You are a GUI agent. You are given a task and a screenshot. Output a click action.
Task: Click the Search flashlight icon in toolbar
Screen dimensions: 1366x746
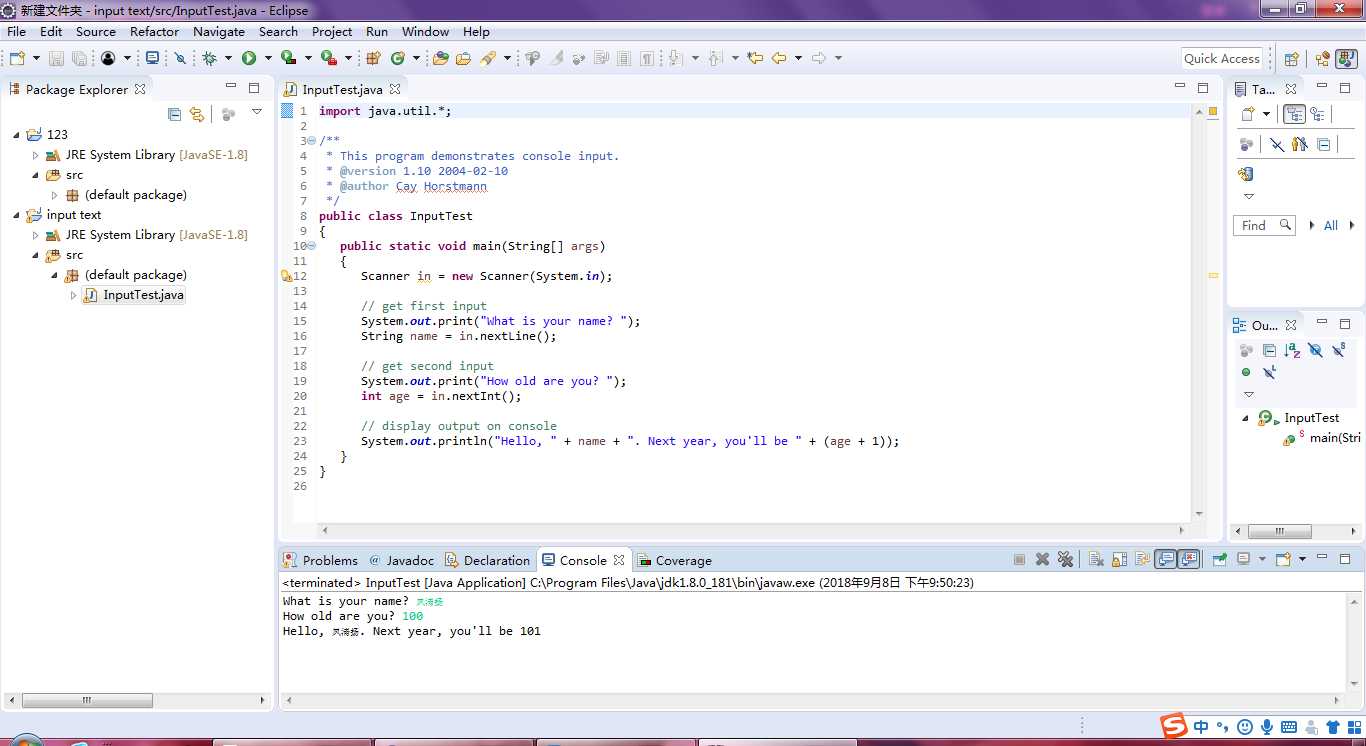(x=488, y=58)
